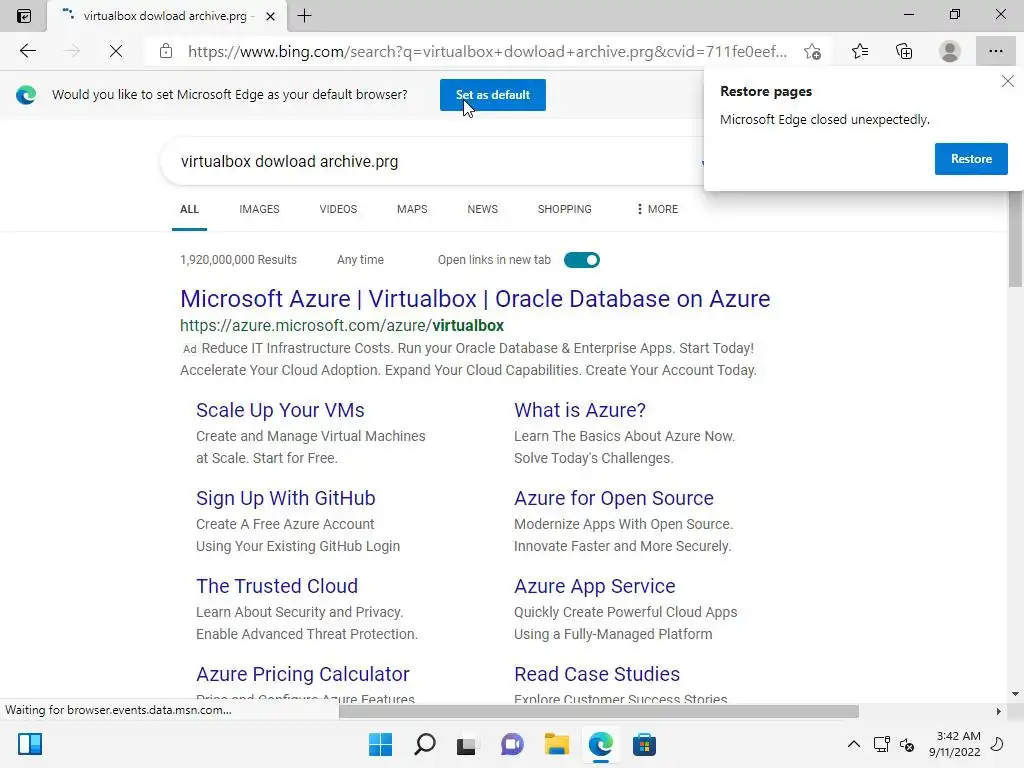Open Azure for Open Source link
Image resolution: width=1024 pixels, height=768 pixels.
[x=614, y=498]
